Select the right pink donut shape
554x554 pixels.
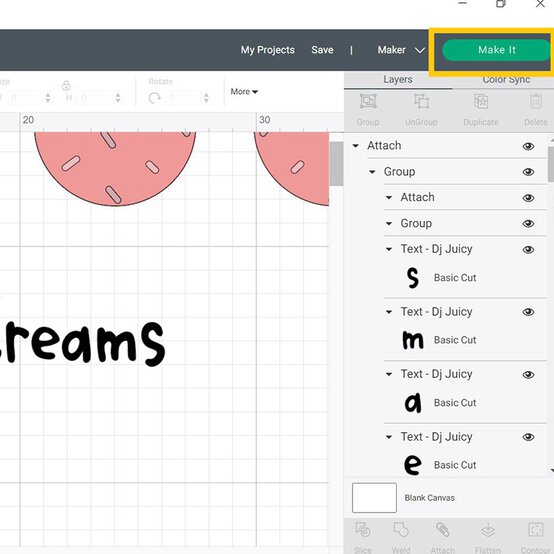click(x=291, y=168)
